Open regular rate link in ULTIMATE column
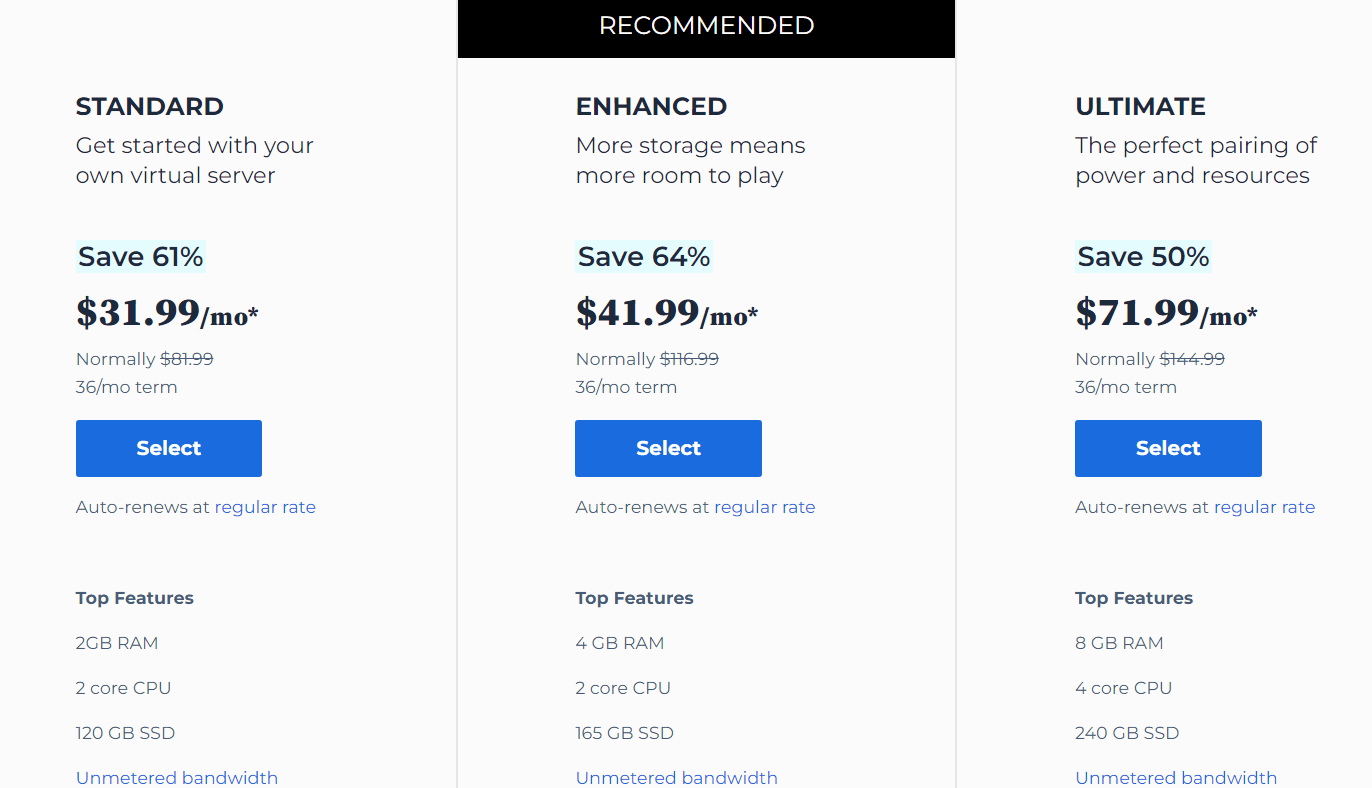This screenshot has width=1372, height=788. click(1264, 507)
